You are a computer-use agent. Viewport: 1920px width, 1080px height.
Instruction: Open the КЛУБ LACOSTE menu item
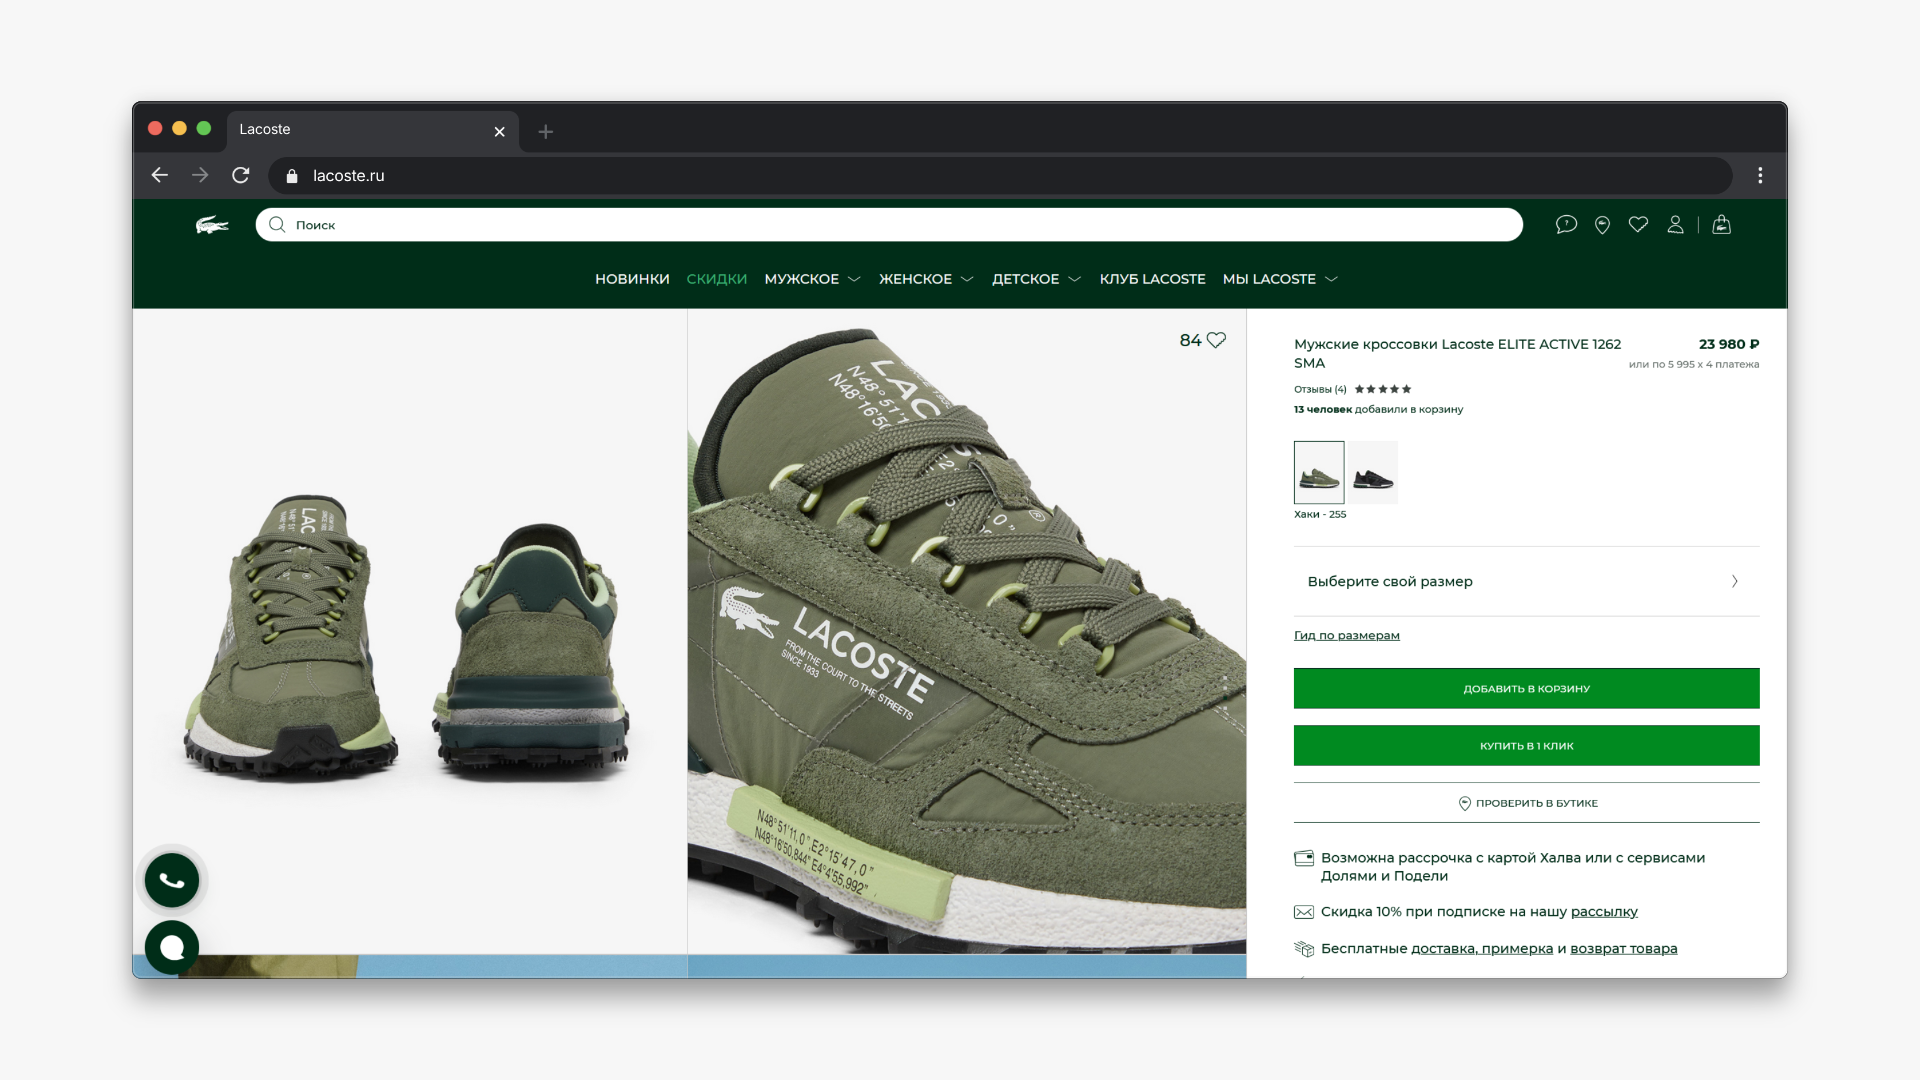pyautogui.click(x=1152, y=279)
